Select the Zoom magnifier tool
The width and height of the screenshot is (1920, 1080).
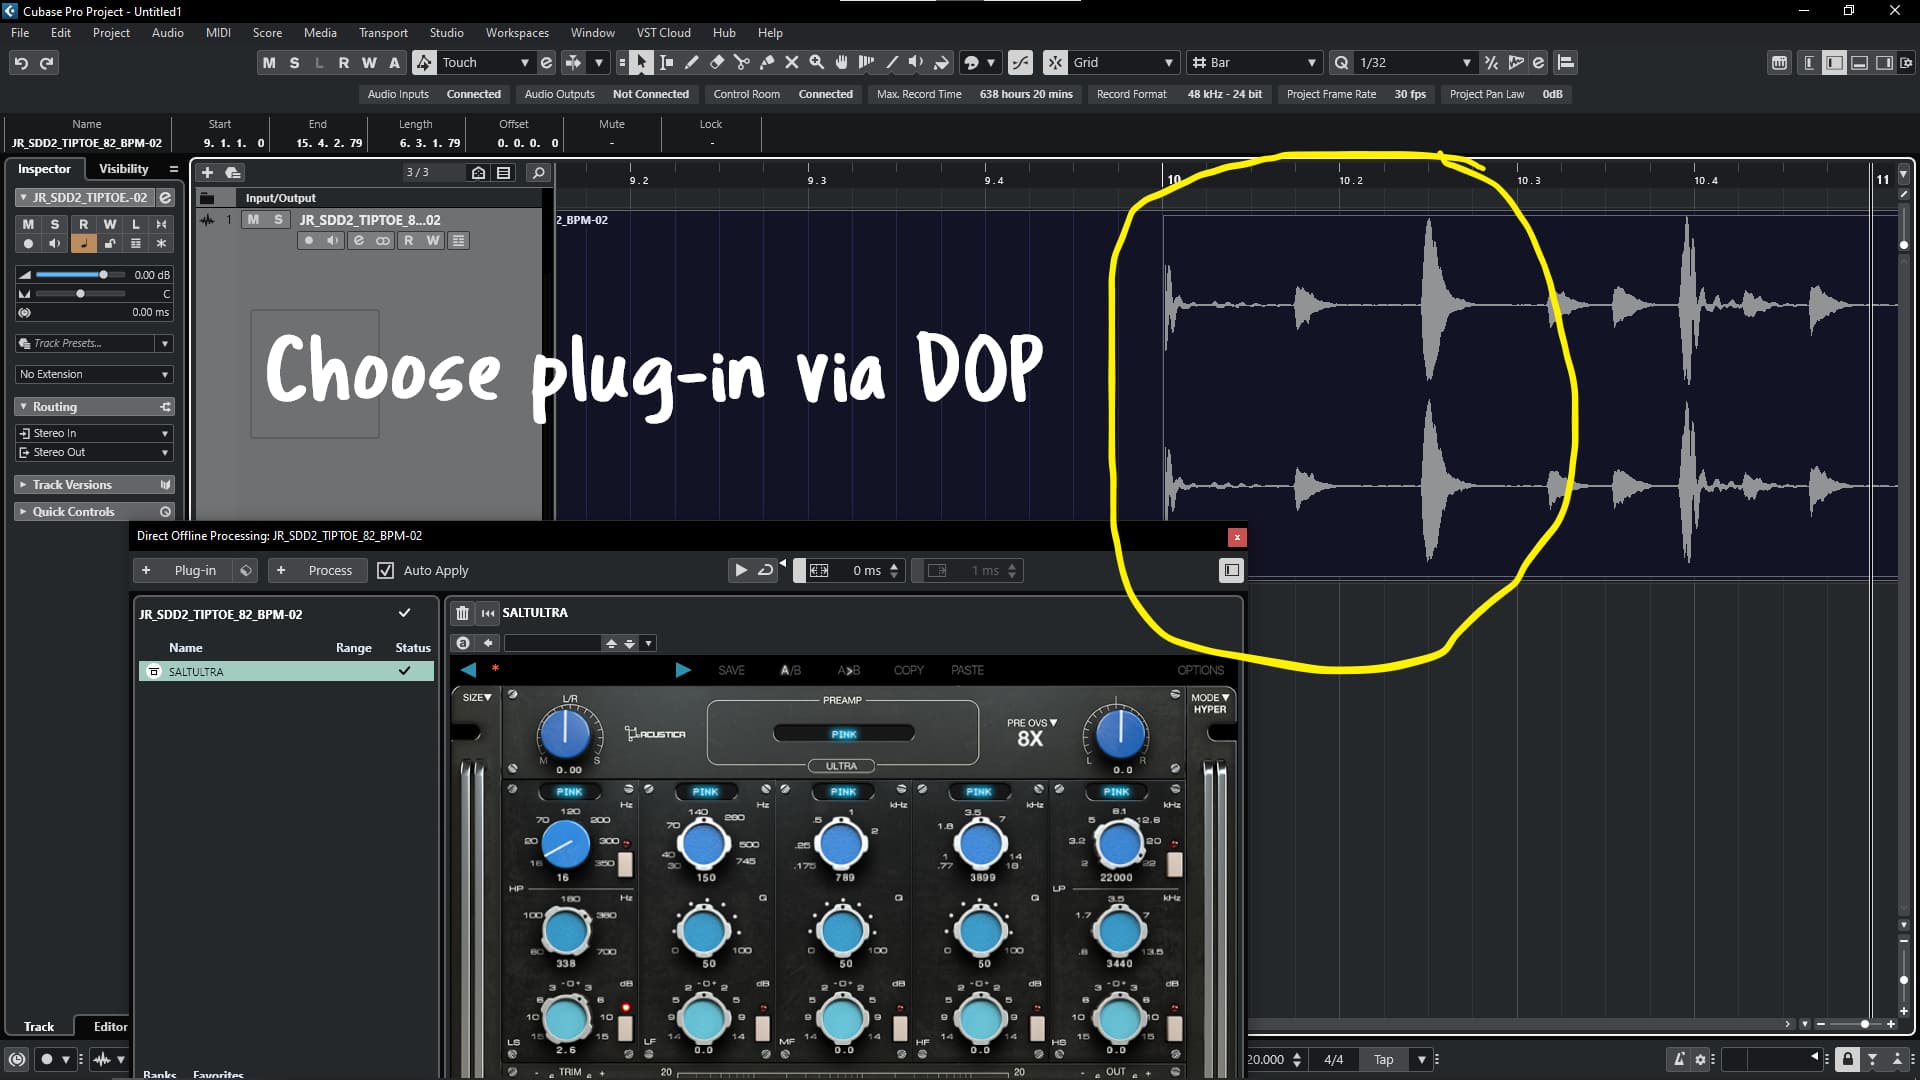click(817, 62)
